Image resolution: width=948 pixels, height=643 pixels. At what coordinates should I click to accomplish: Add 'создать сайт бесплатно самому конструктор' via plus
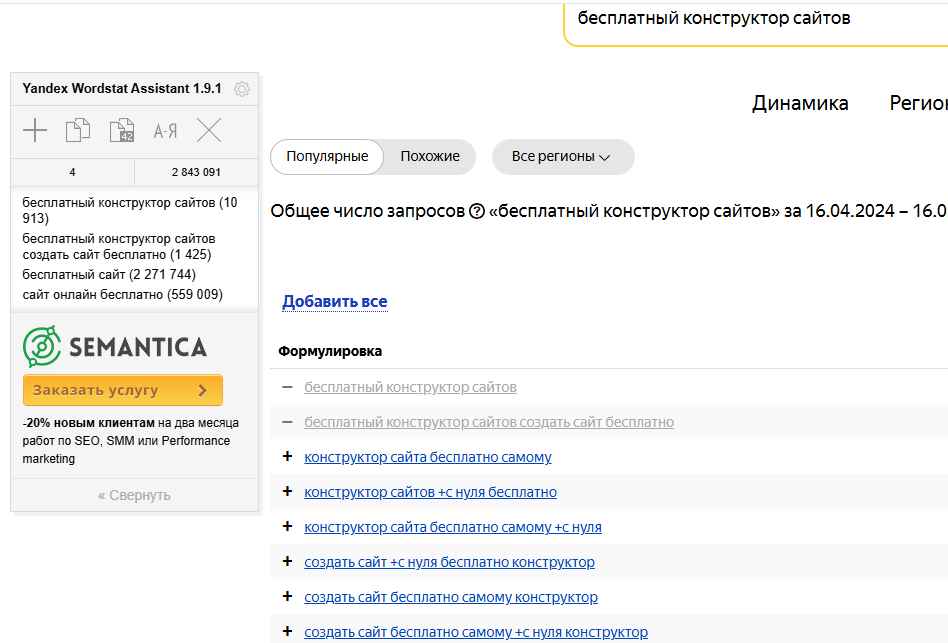pos(287,596)
